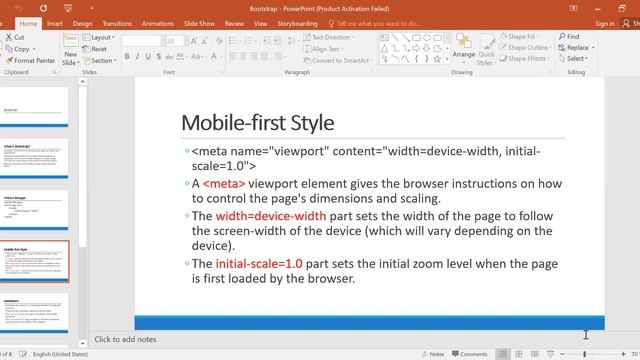640x360 pixels.
Task: Convert to SmartArt button
Action: pyautogui.click(x=338, y=60)
